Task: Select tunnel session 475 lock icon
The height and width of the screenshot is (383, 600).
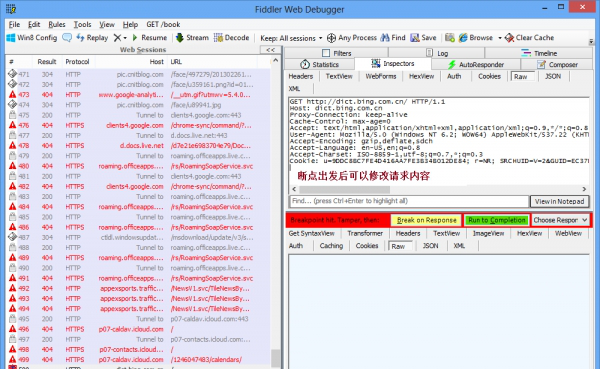Action: [12, 115]
